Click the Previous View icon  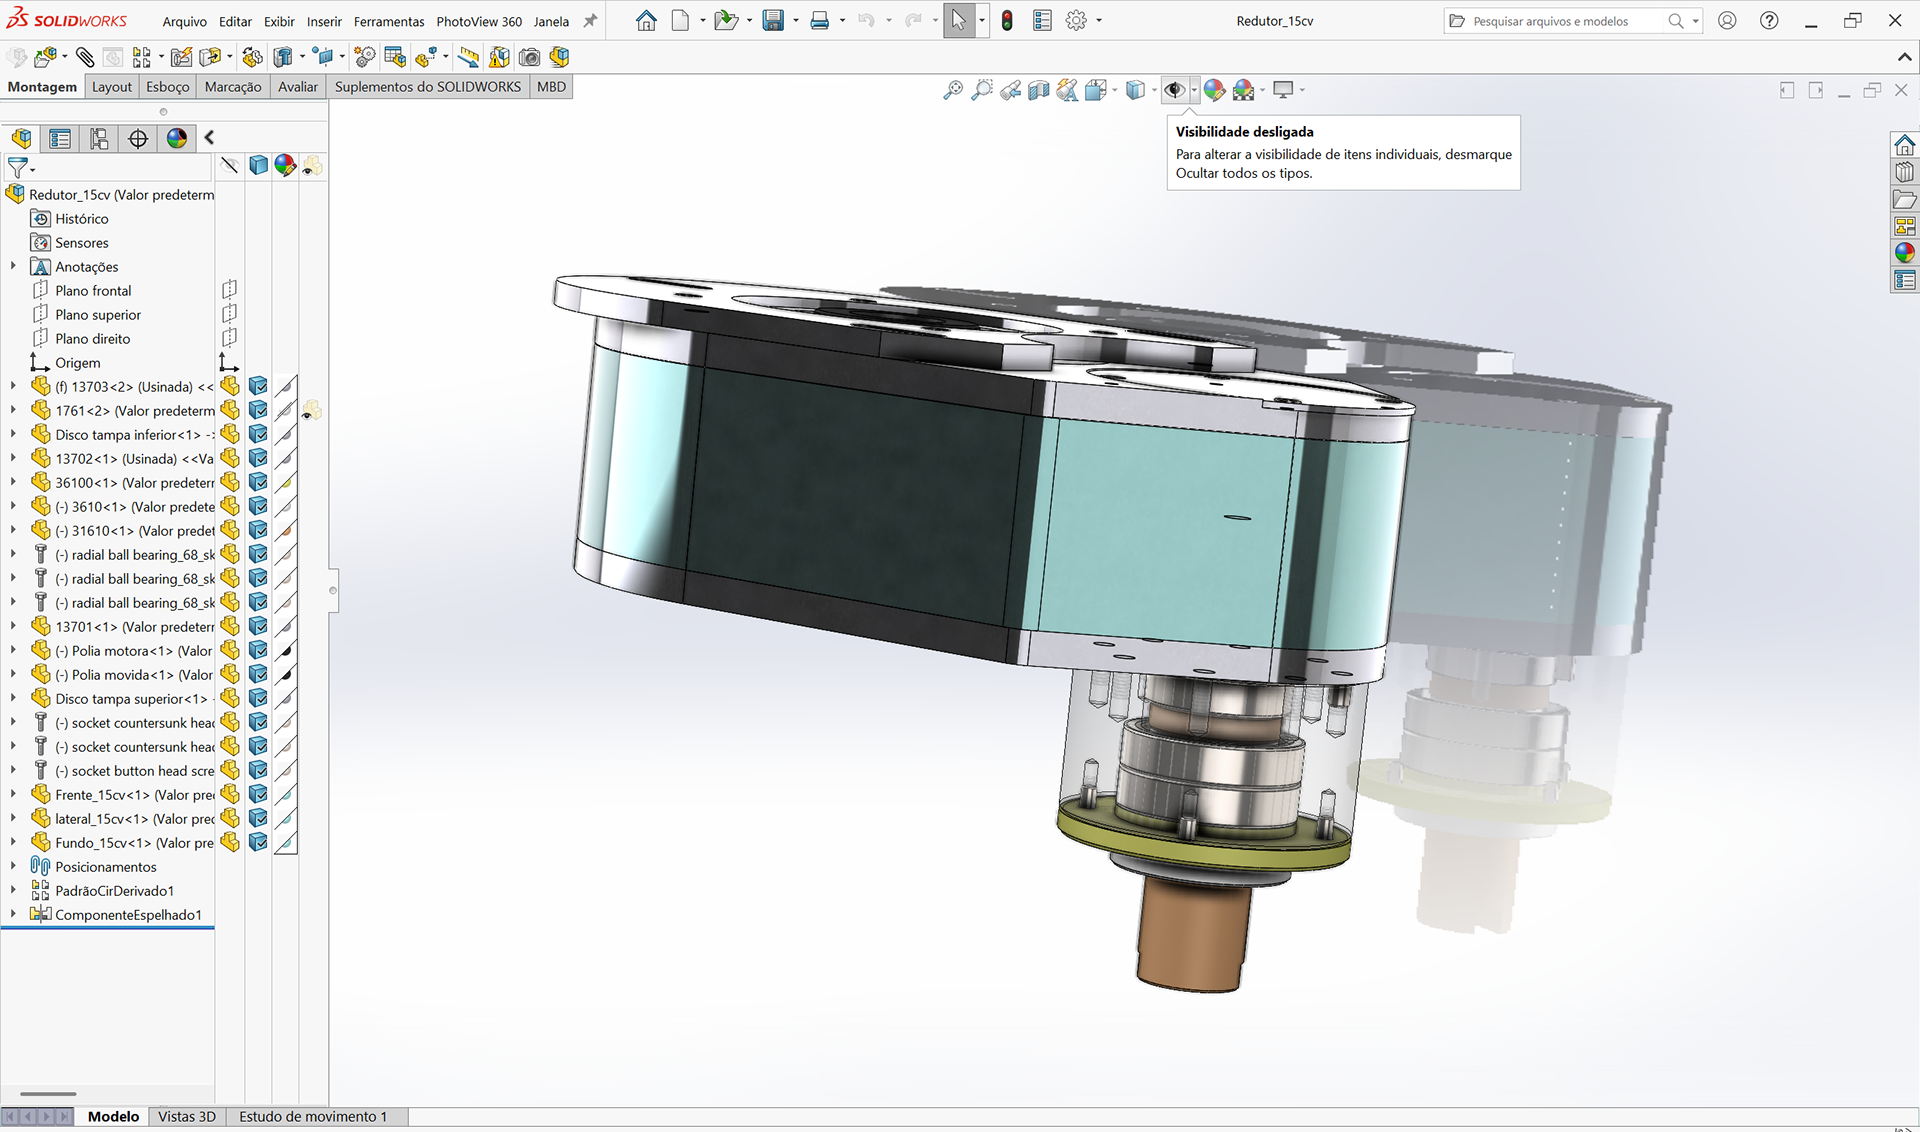1010,91
